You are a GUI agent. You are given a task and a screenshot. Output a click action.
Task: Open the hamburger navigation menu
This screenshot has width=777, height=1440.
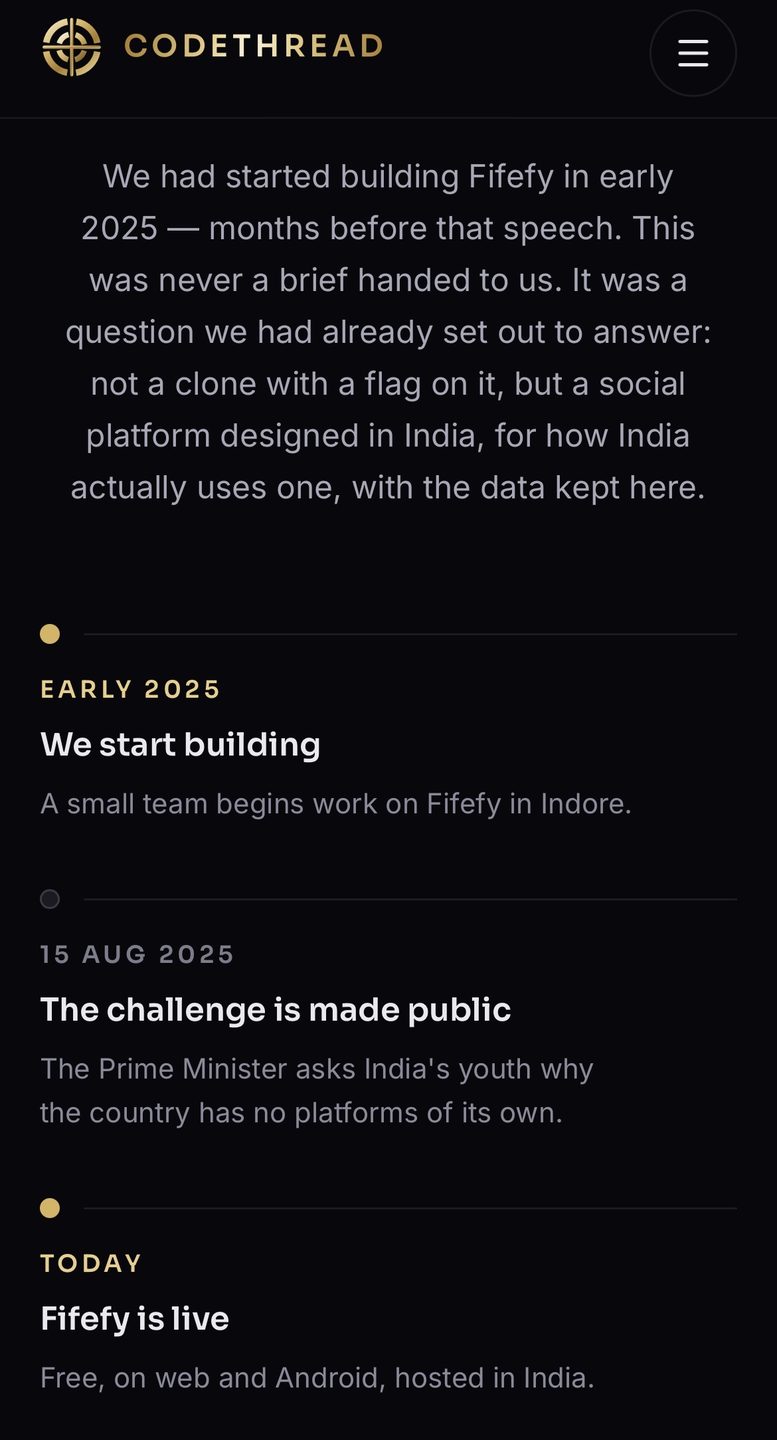[x=693, y=53]
